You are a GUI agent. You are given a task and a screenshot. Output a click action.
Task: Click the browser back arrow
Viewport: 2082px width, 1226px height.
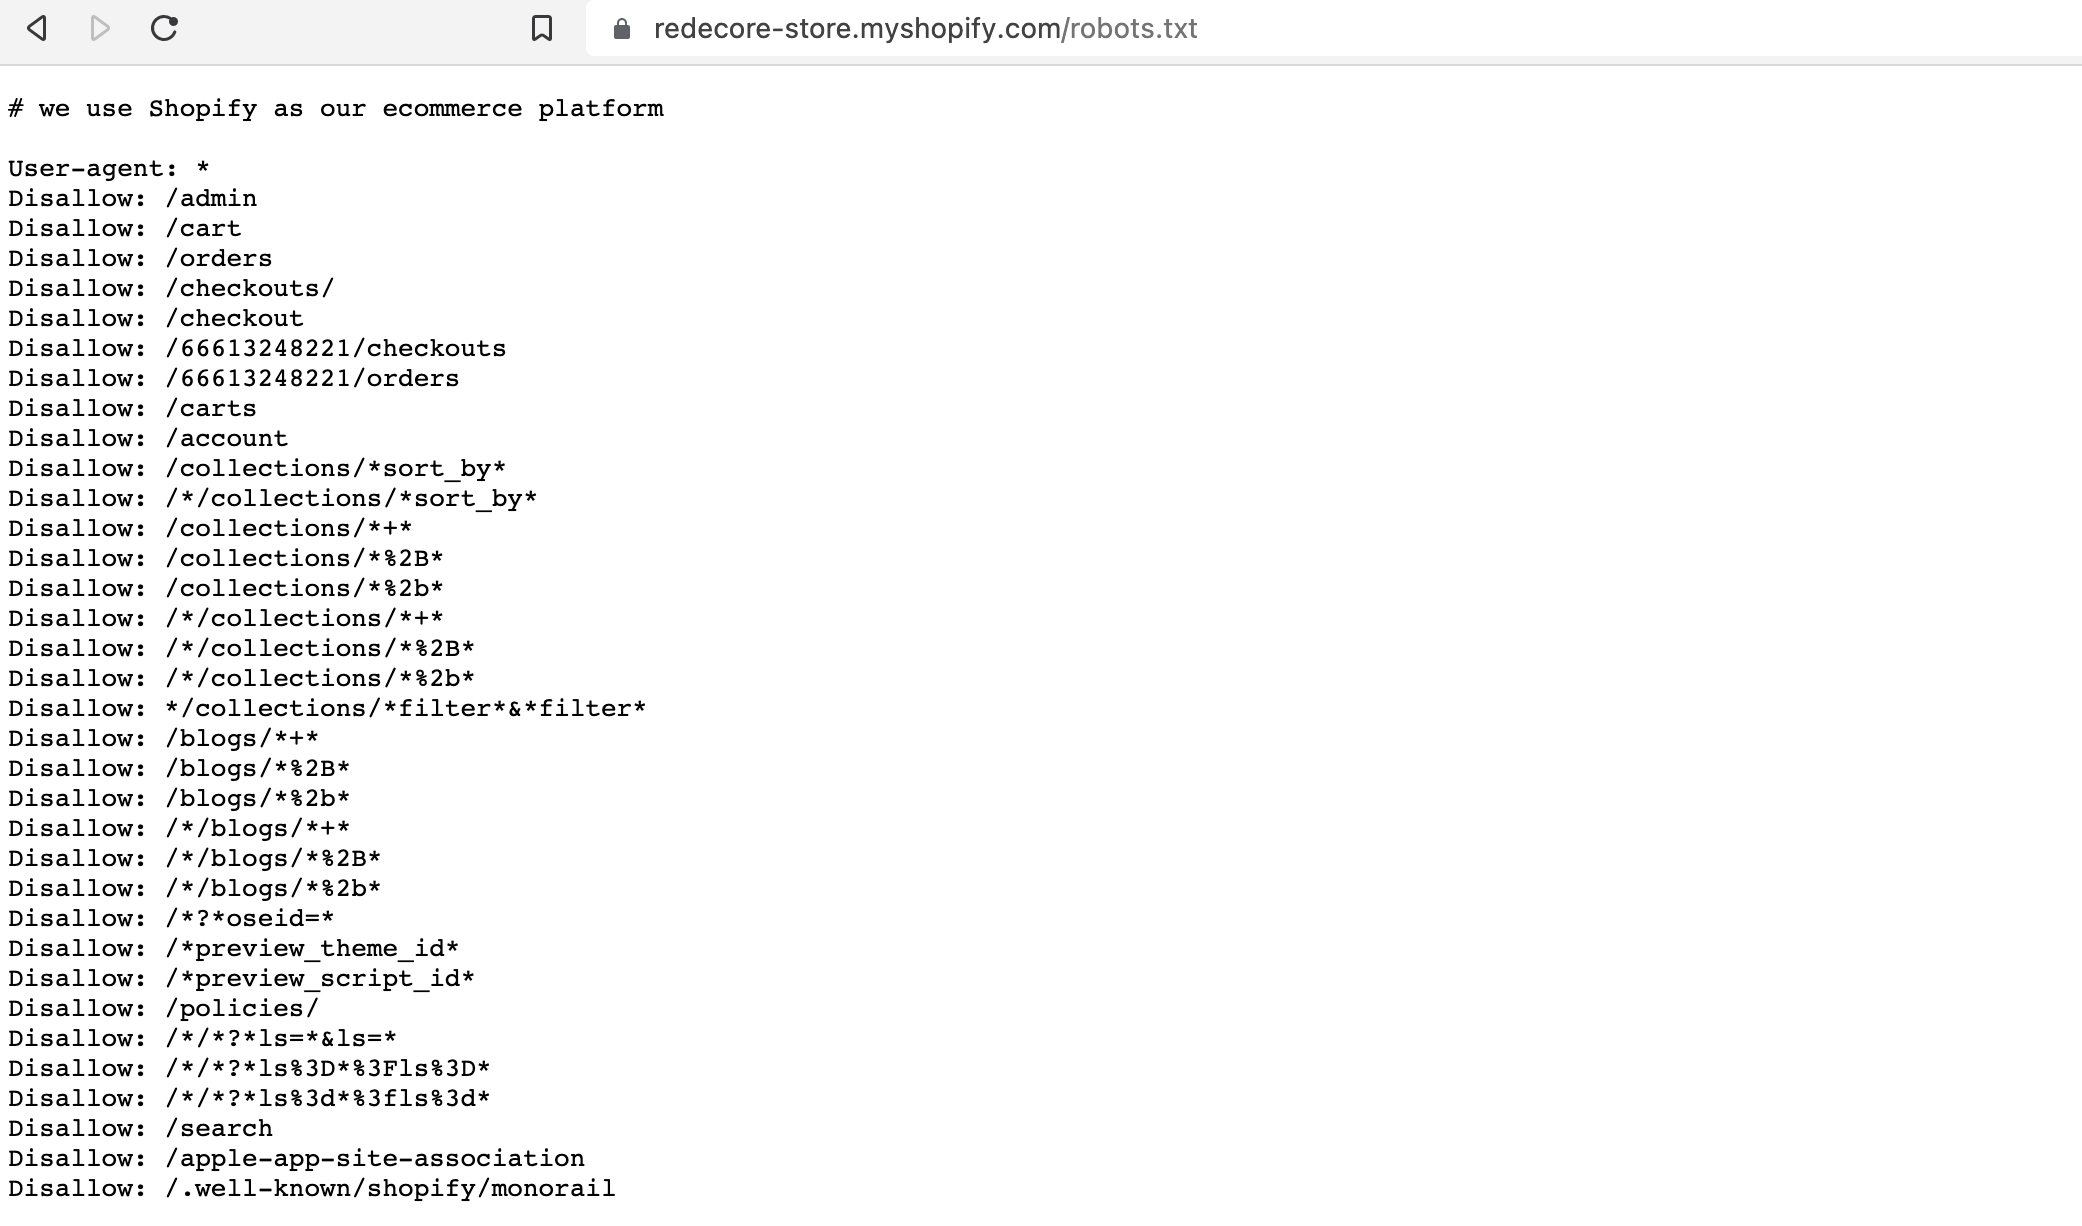coord(37,28)
